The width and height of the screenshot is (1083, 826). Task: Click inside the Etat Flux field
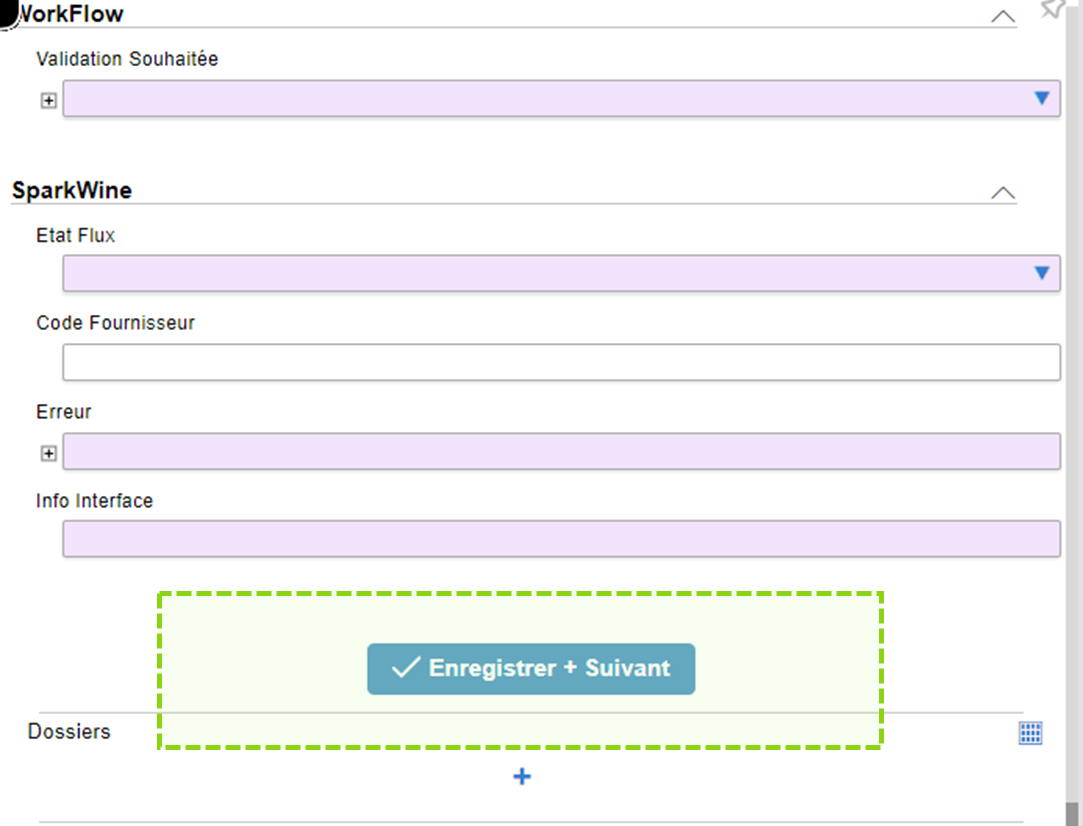(x=540, y=273)
